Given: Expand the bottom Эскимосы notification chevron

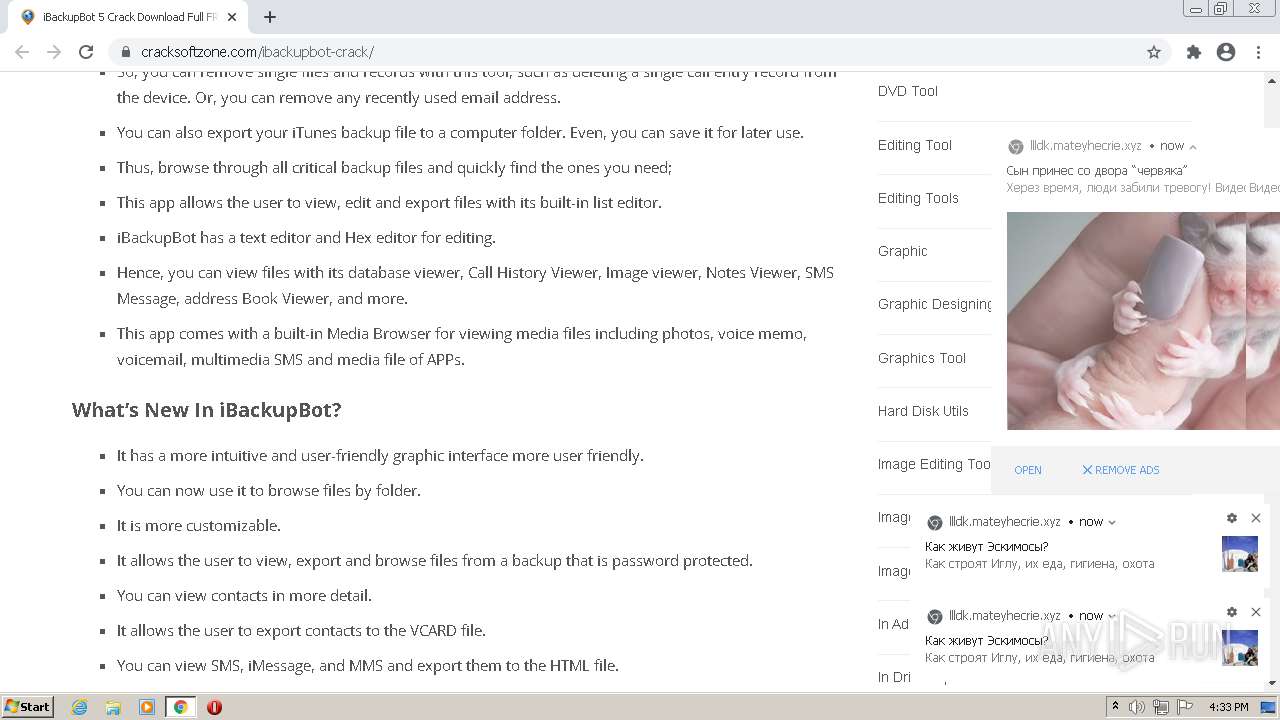Looking at the screenshot, I should 1112,616.
